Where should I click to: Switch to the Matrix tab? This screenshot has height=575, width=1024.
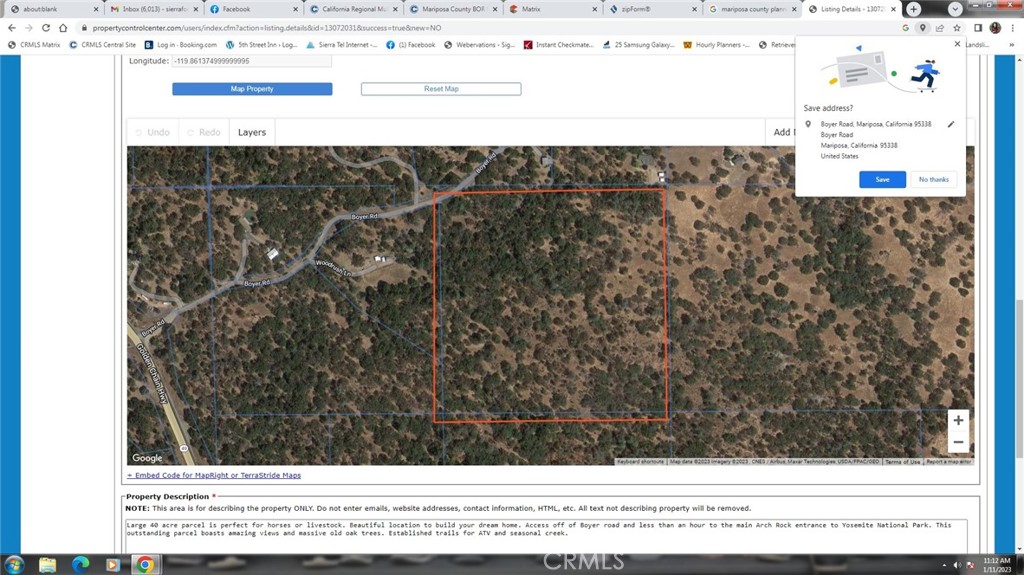553,9
